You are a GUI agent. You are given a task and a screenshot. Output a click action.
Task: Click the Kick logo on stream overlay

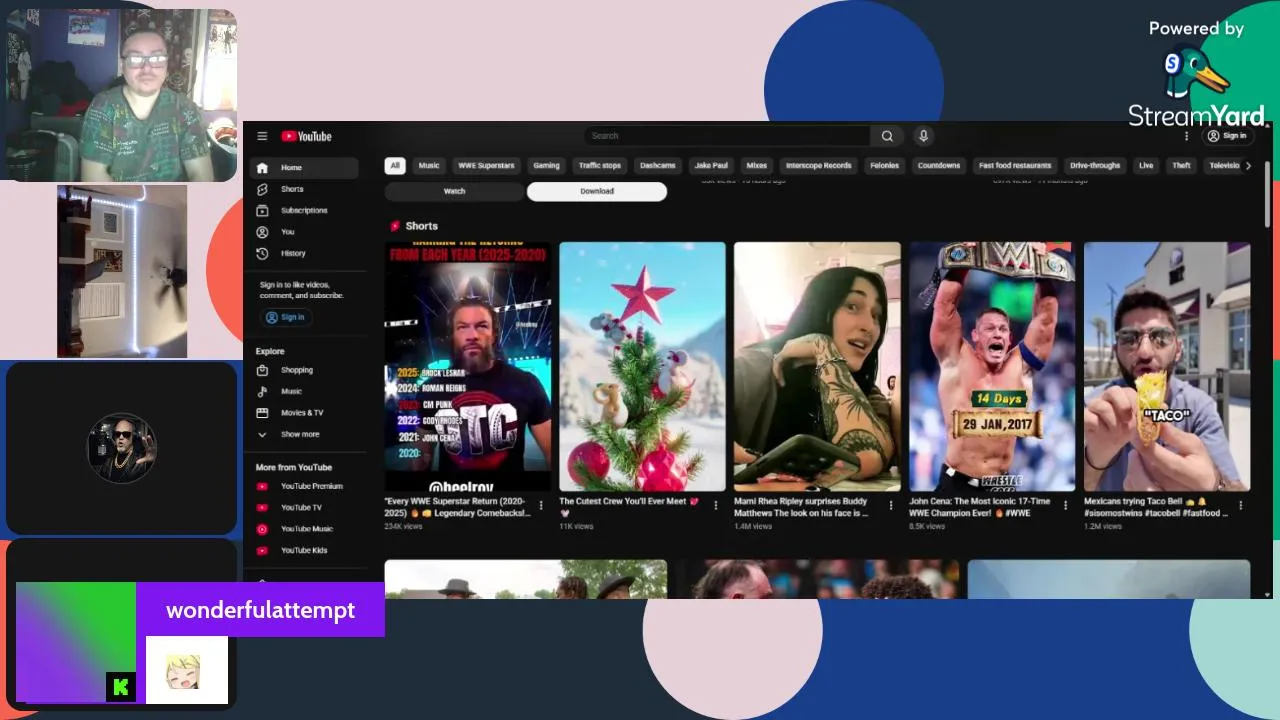point(121,687)
